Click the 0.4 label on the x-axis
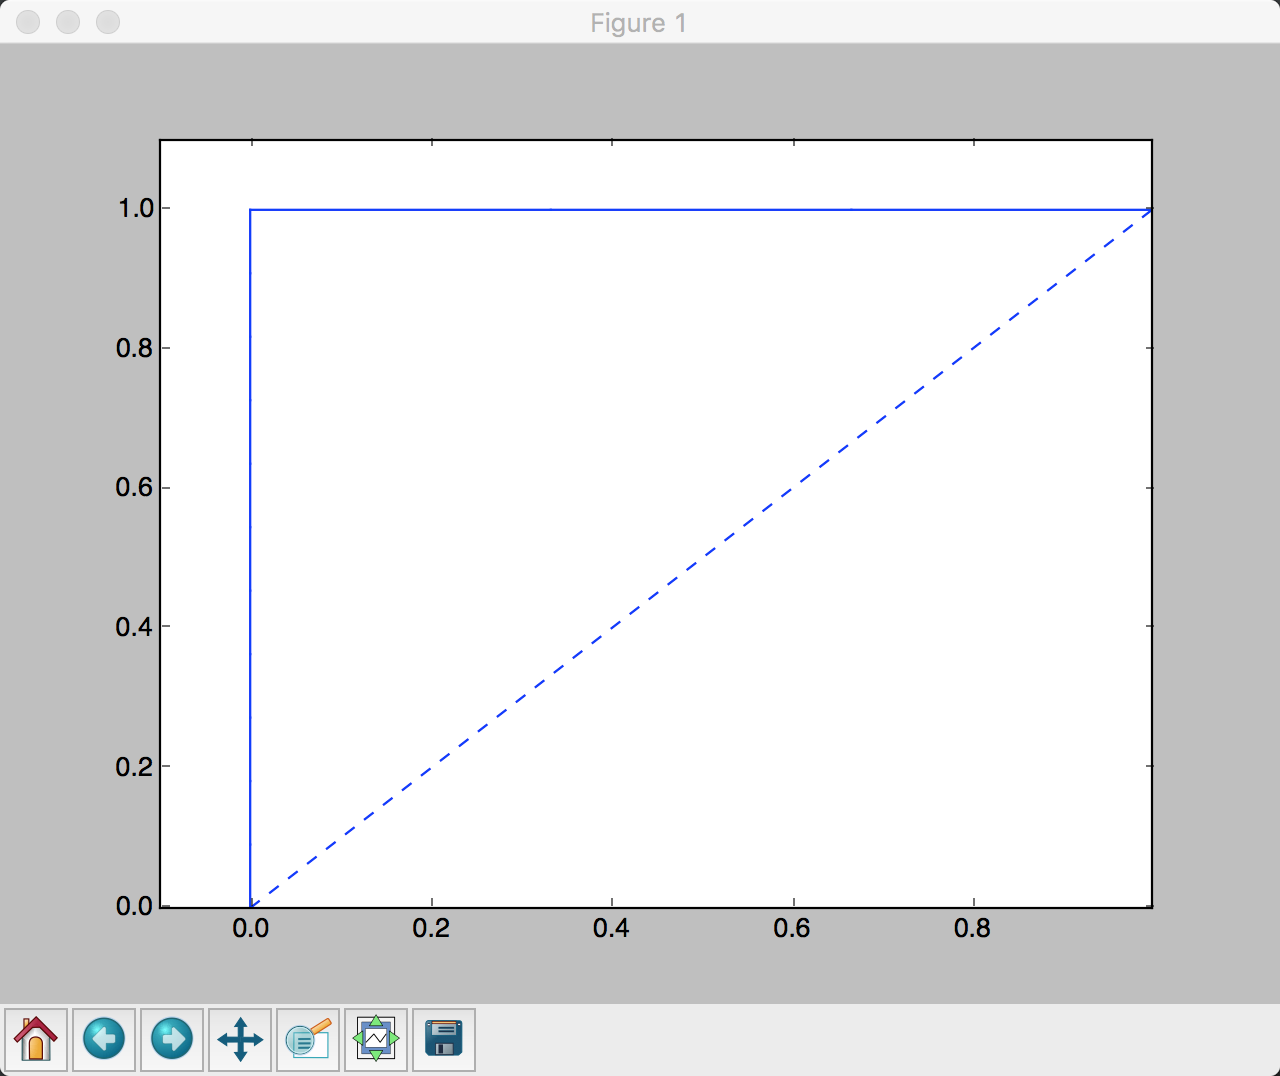This screenshot has height=1076, width=1280. (x=611, y=929)
